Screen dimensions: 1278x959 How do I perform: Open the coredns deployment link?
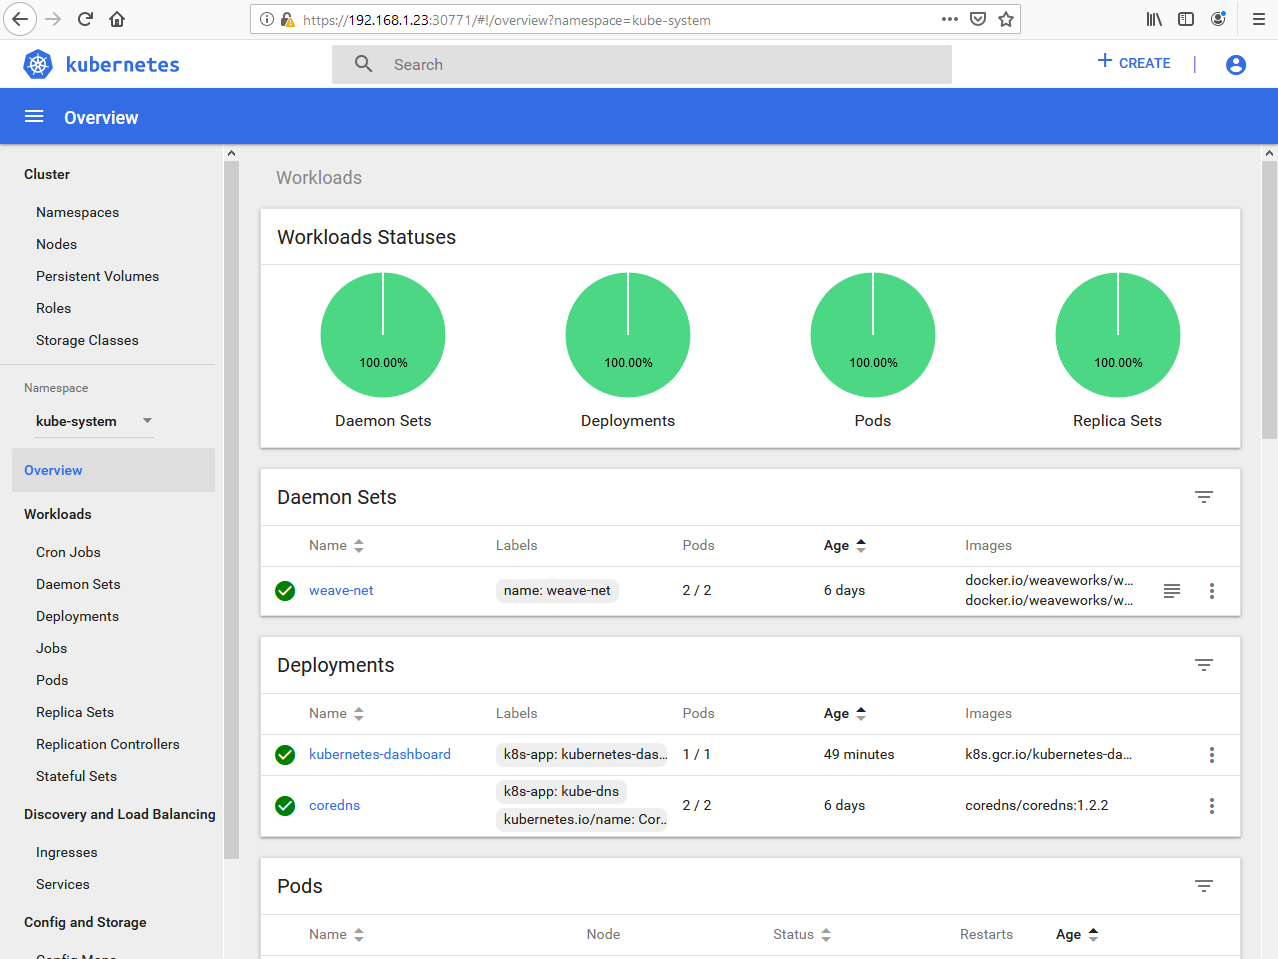334,806
